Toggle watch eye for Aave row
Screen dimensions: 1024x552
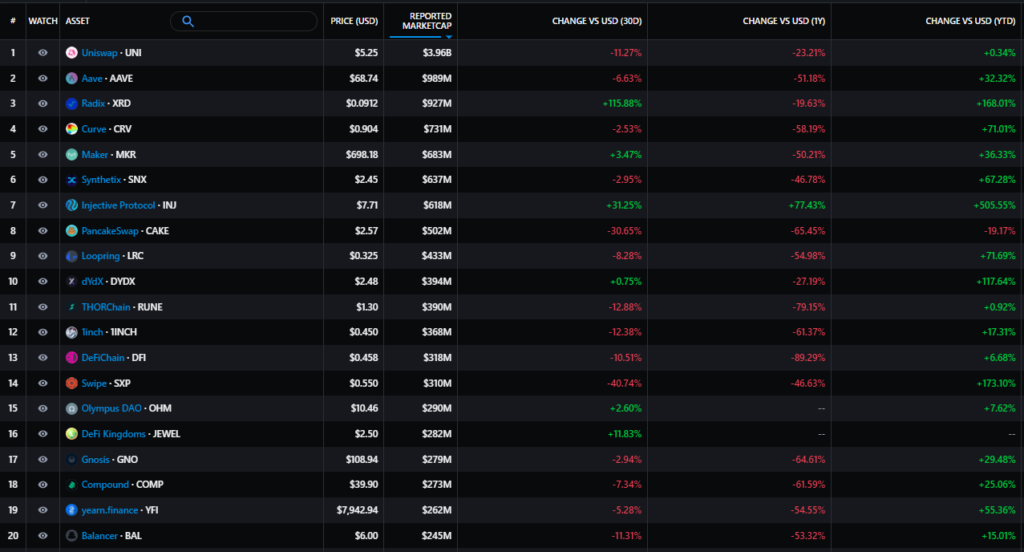click(42, 78)
